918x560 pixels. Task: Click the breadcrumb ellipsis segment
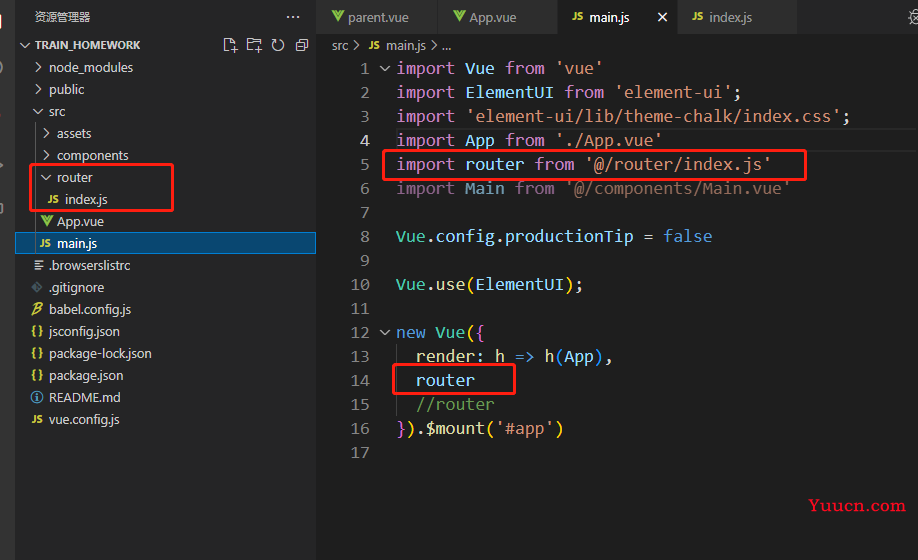pos(446,46)
